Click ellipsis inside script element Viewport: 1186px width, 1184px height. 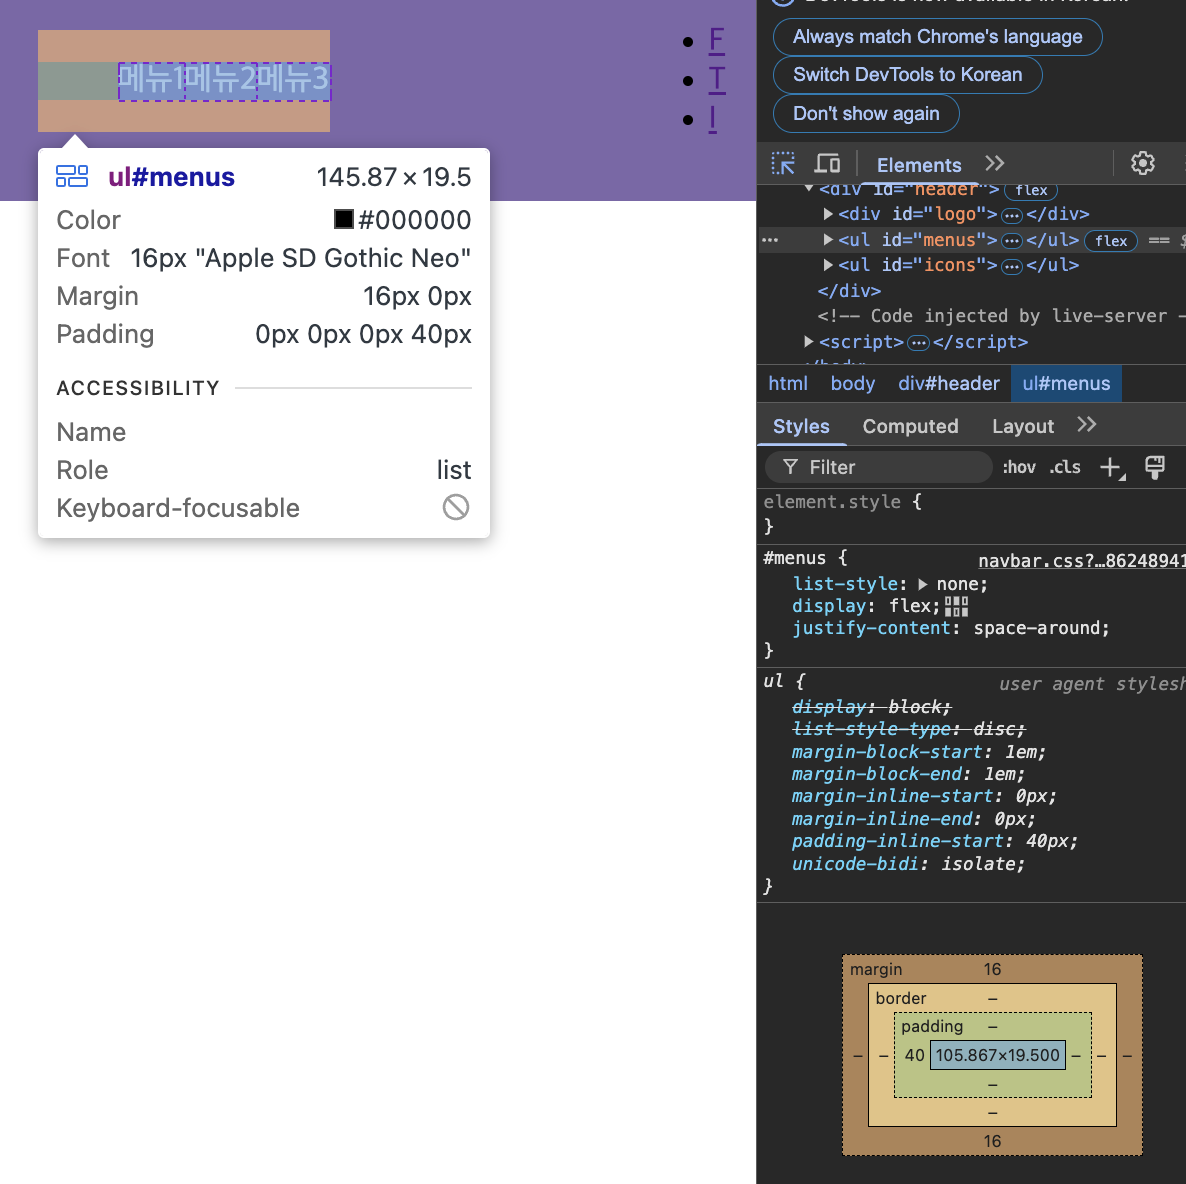click(918, 343)
